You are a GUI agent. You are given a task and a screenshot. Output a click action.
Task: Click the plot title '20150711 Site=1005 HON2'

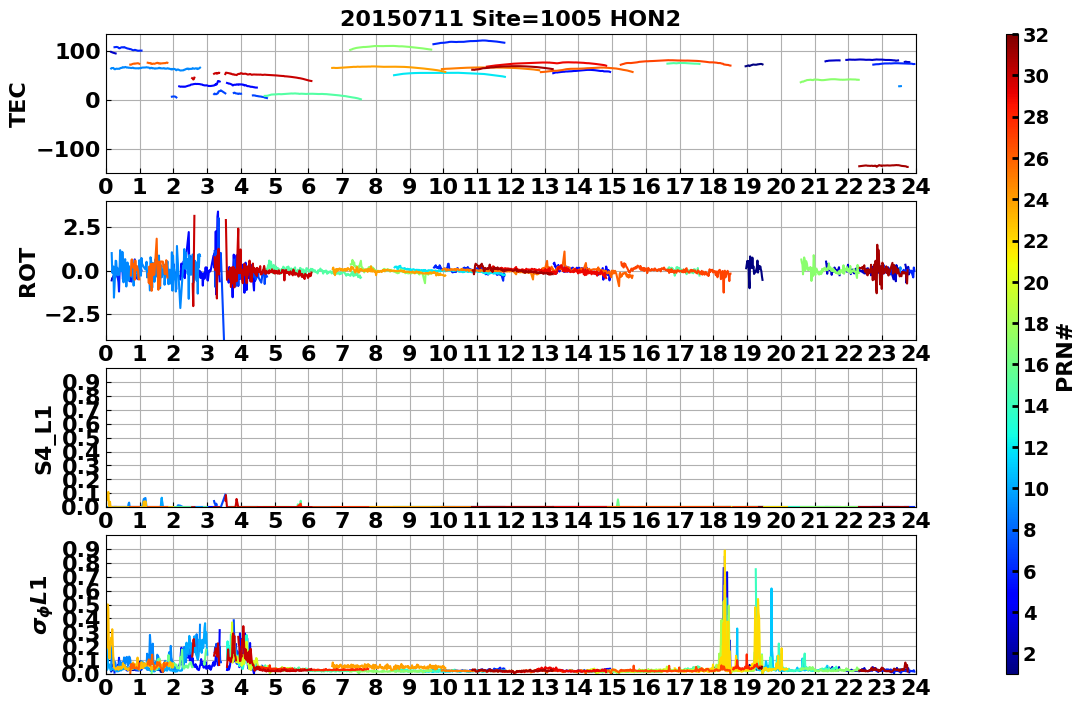tap(510, 19)
